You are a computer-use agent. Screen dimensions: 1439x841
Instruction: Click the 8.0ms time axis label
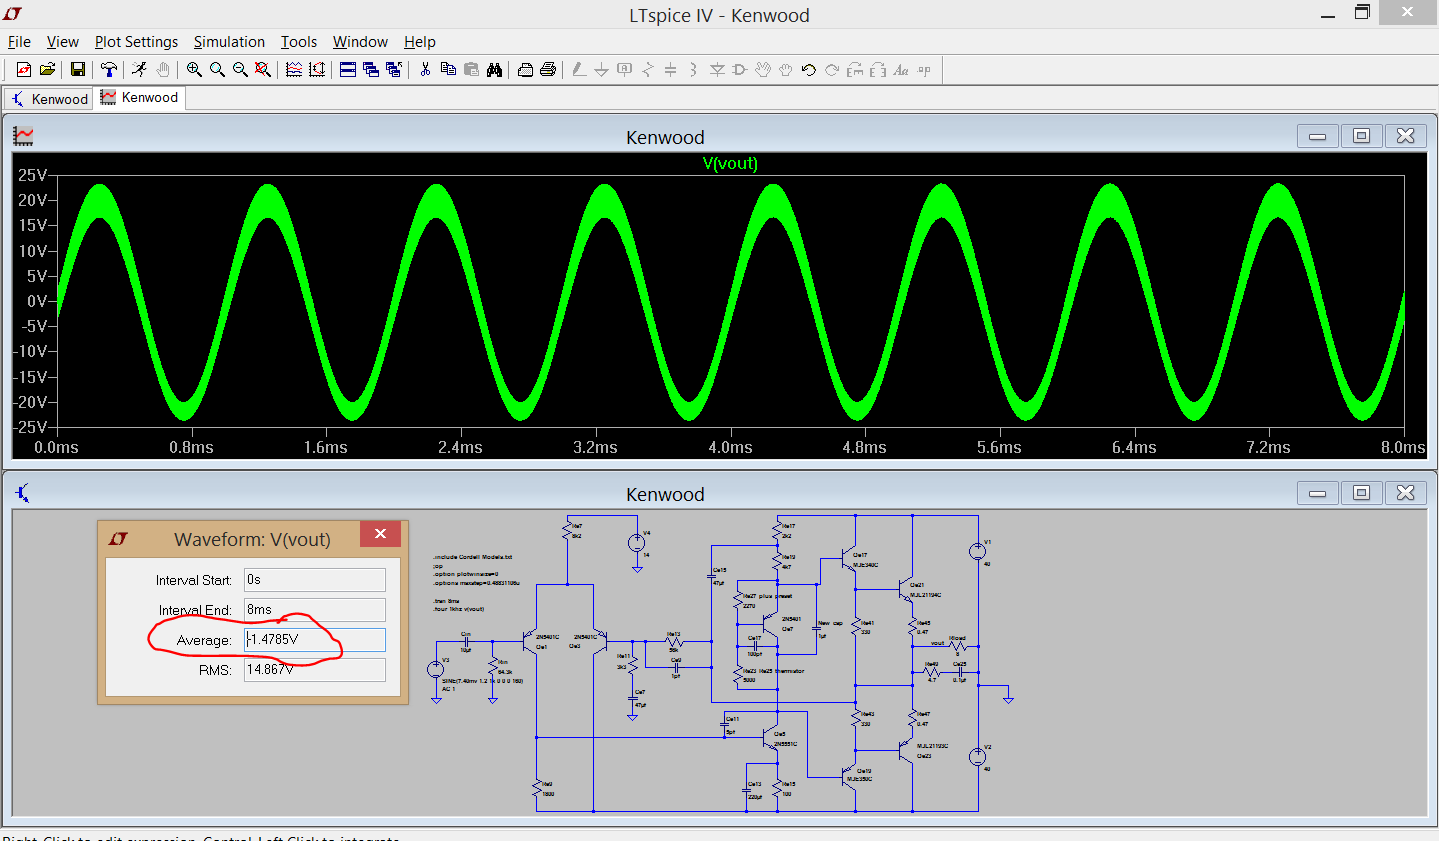(x=1403, y=447)
